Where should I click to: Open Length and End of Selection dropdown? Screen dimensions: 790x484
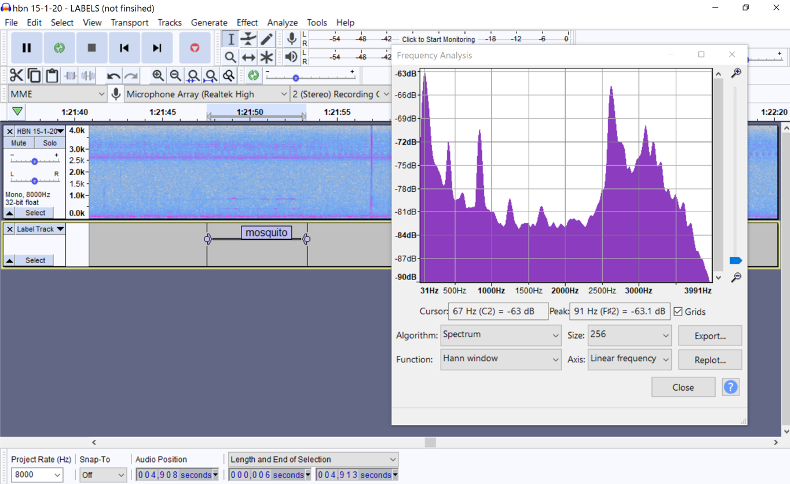tap(313, 459)
